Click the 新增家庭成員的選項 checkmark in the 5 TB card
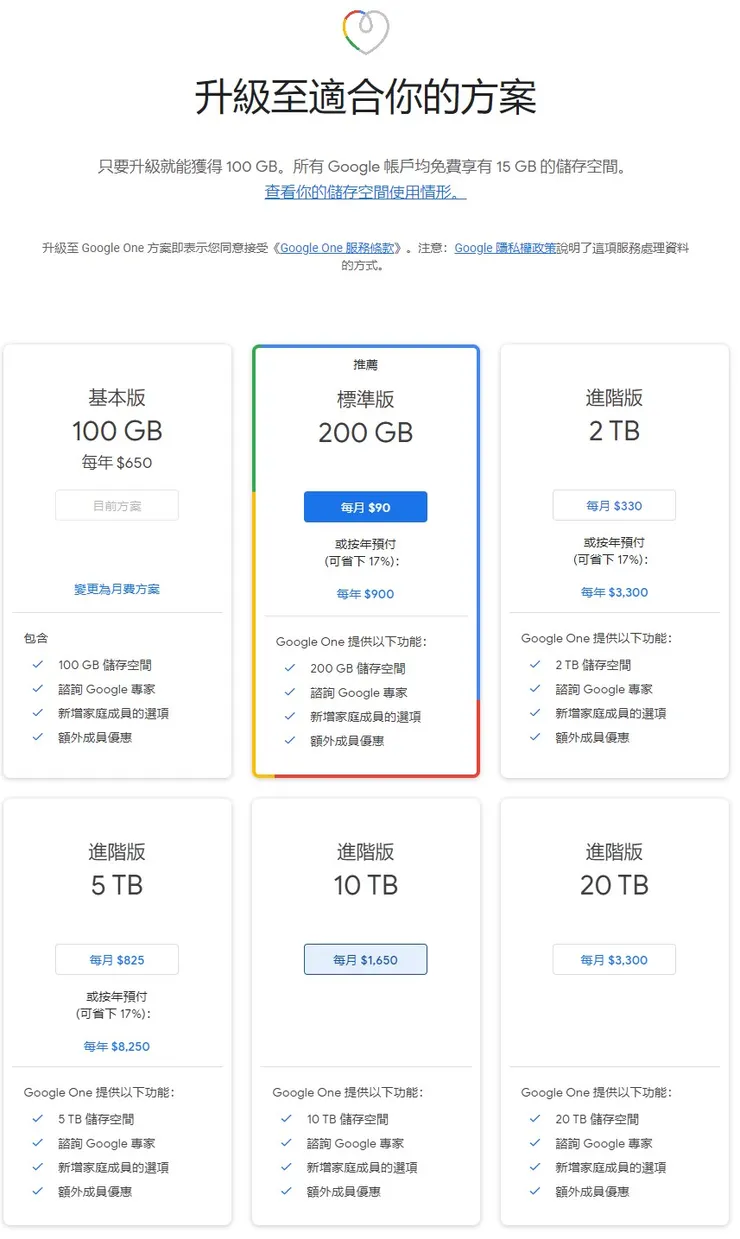 click(x=38, y=1167)
